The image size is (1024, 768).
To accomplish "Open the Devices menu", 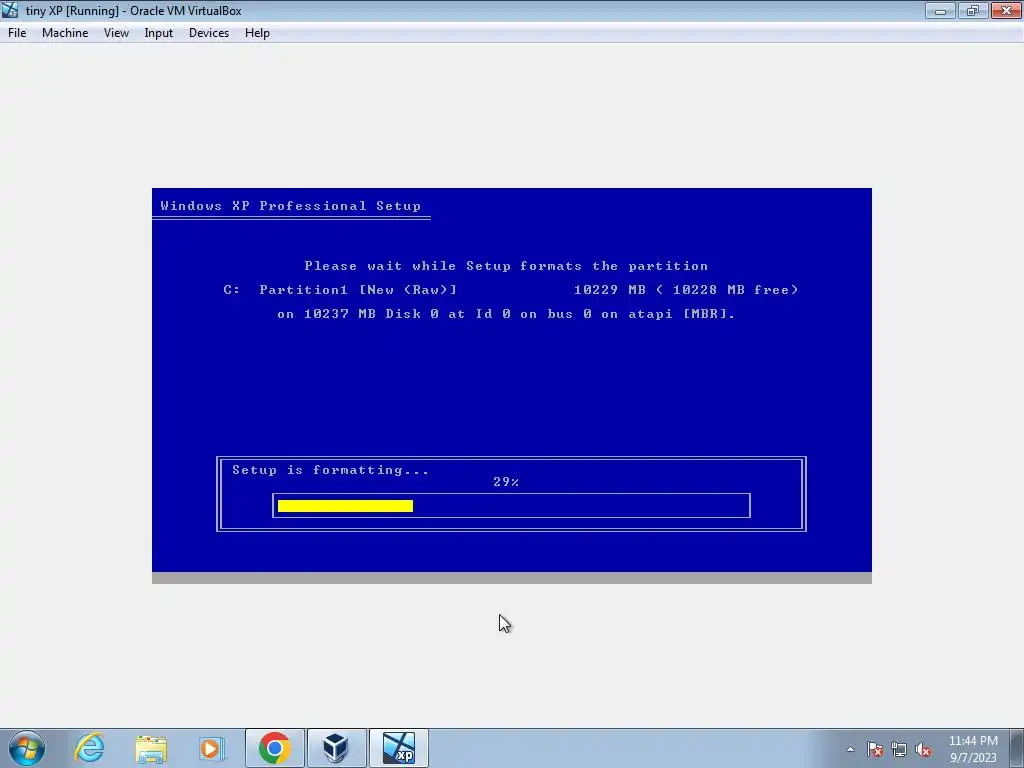I will pyautogui.click(x=209, y=33).
